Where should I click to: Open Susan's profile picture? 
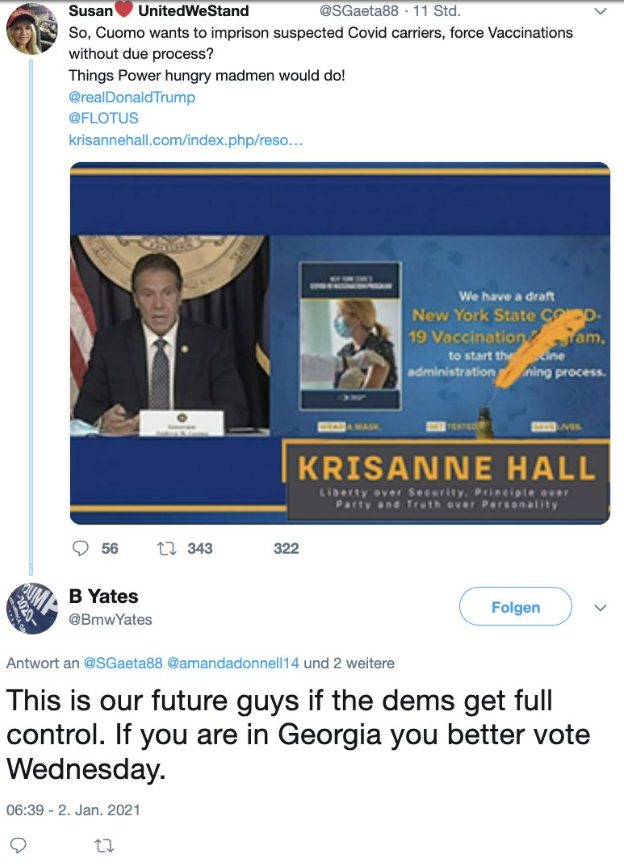pyautogui.click(x=32, y=29)
